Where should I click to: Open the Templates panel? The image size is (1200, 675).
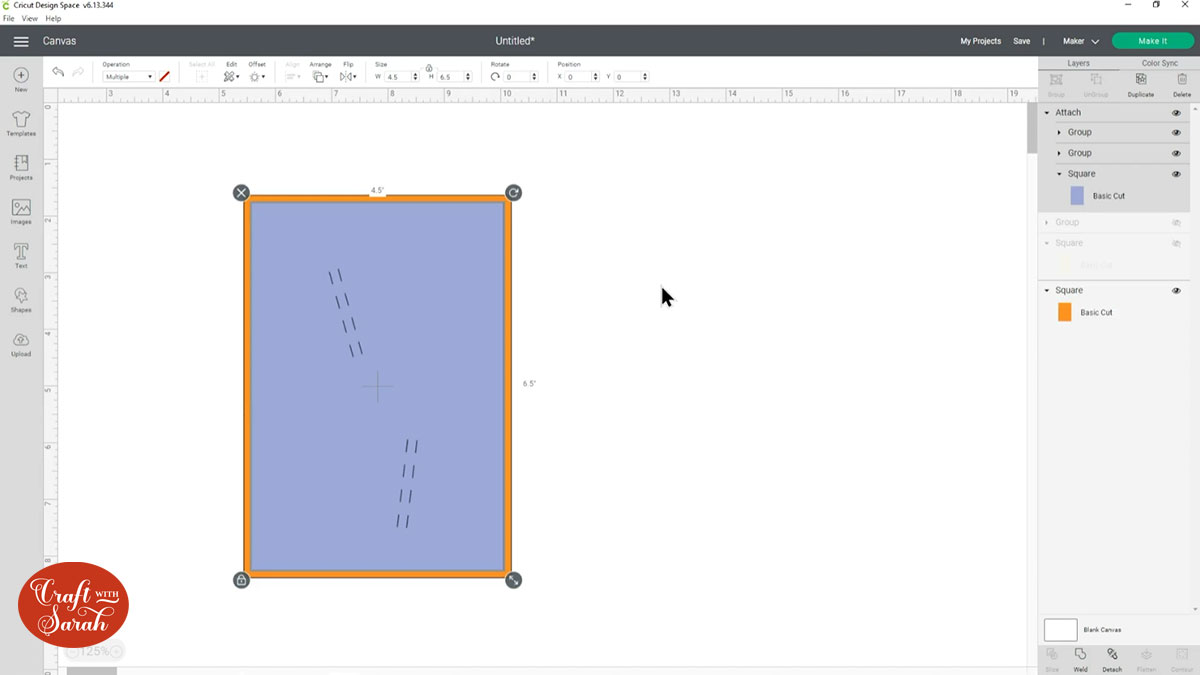click(x=21, y=124)
